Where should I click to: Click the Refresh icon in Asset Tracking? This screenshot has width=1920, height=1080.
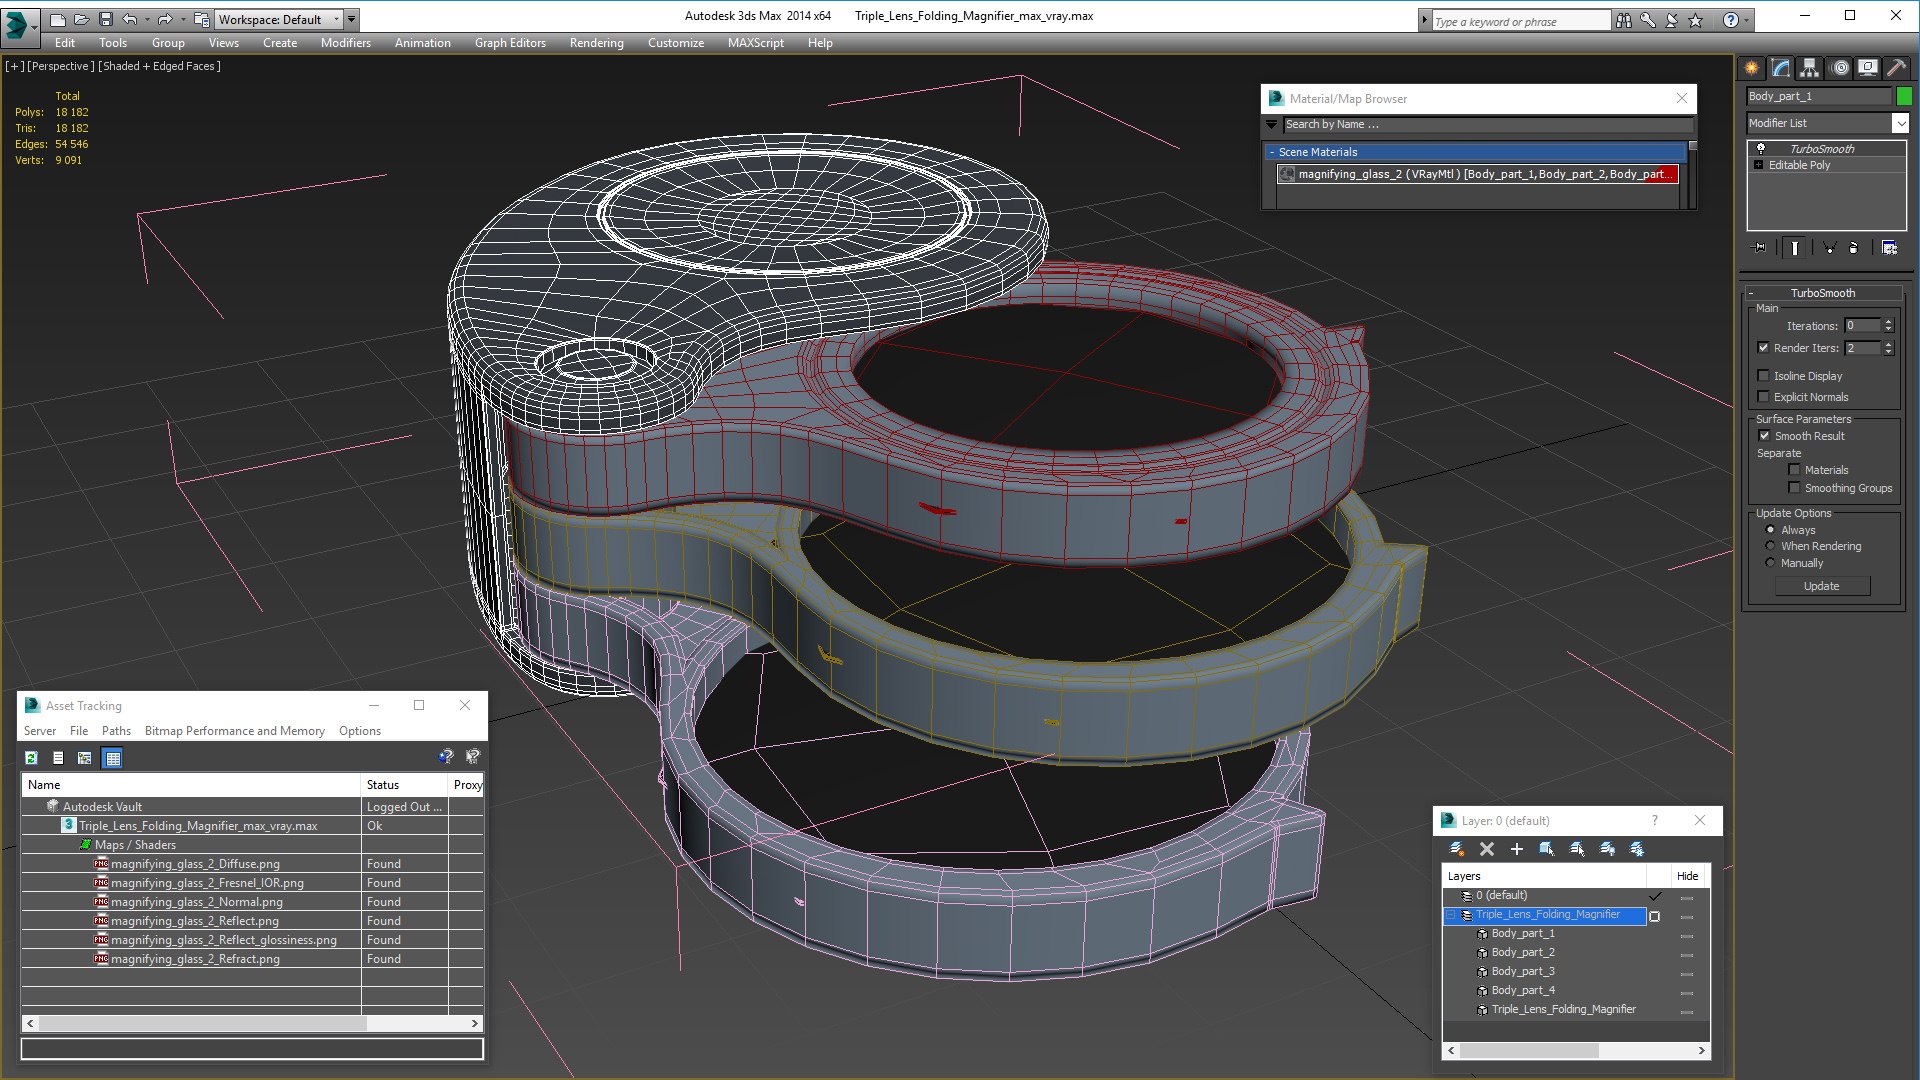tap(32, 758)
